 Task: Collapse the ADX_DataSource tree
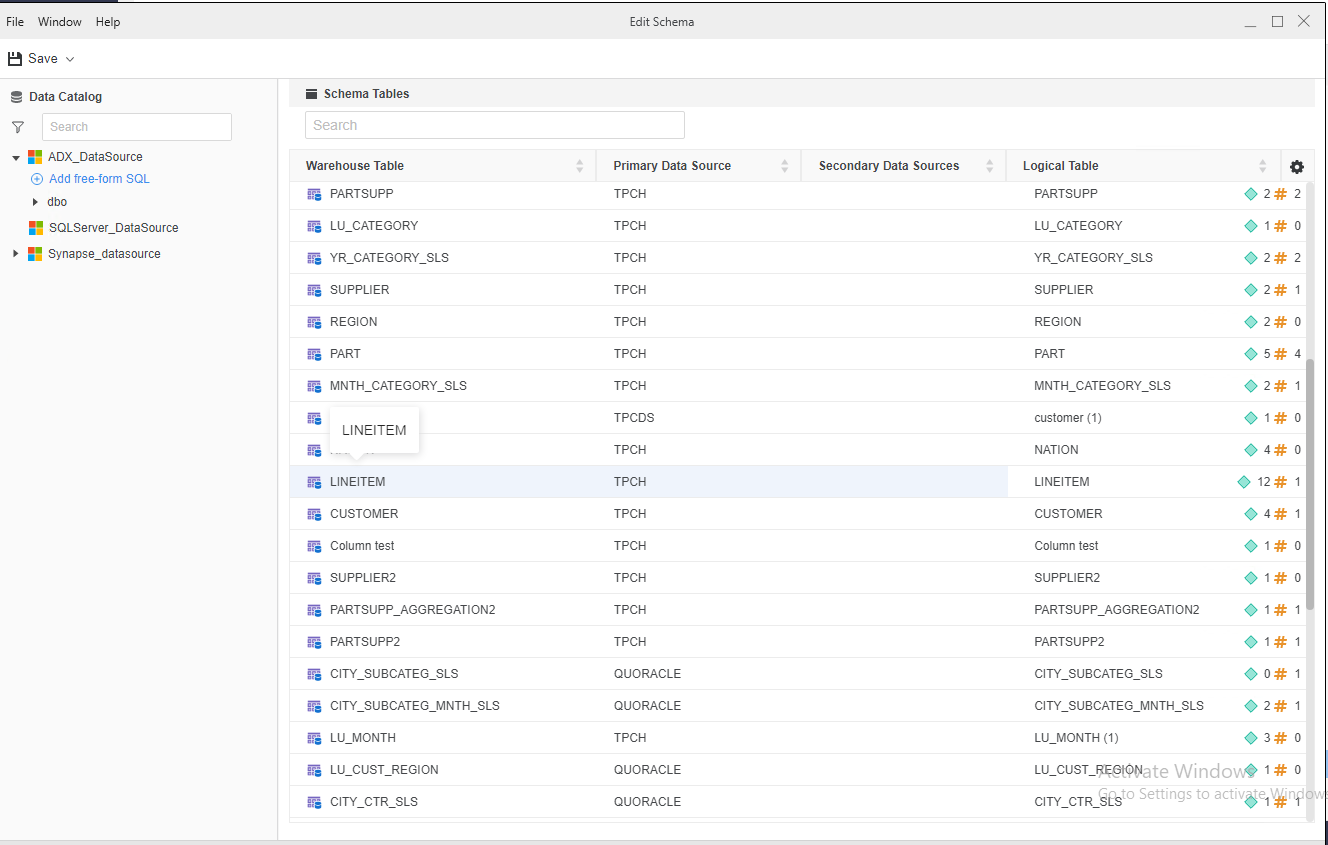point(15,156)
